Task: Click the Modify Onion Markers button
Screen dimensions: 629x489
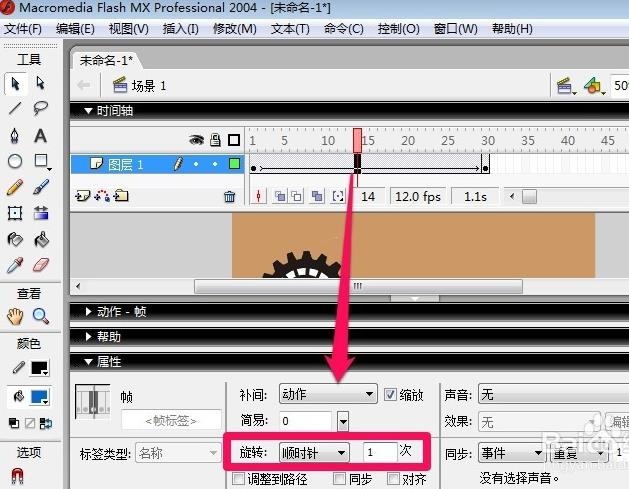Action: 338,196
